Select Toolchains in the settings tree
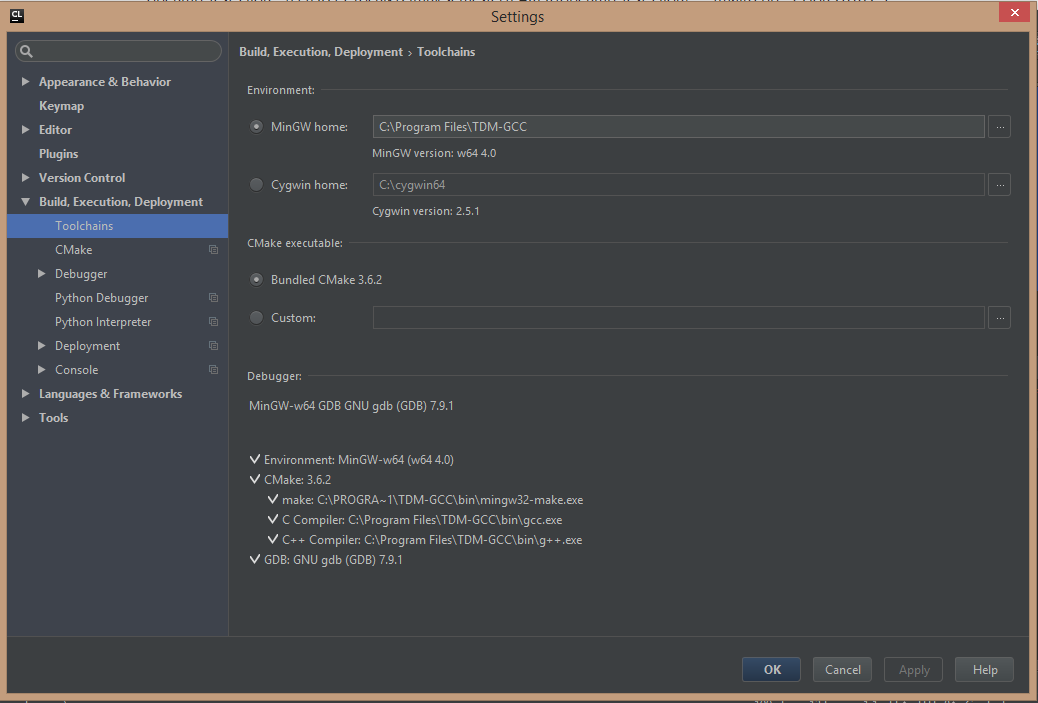 point(118,226)
